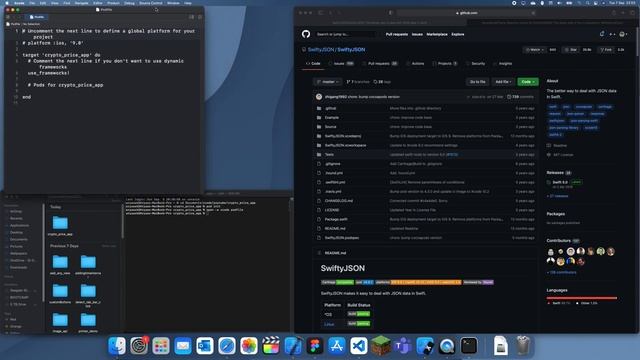
Task: Launch Outlook from the Dock
Action: (x=205, y=346)
